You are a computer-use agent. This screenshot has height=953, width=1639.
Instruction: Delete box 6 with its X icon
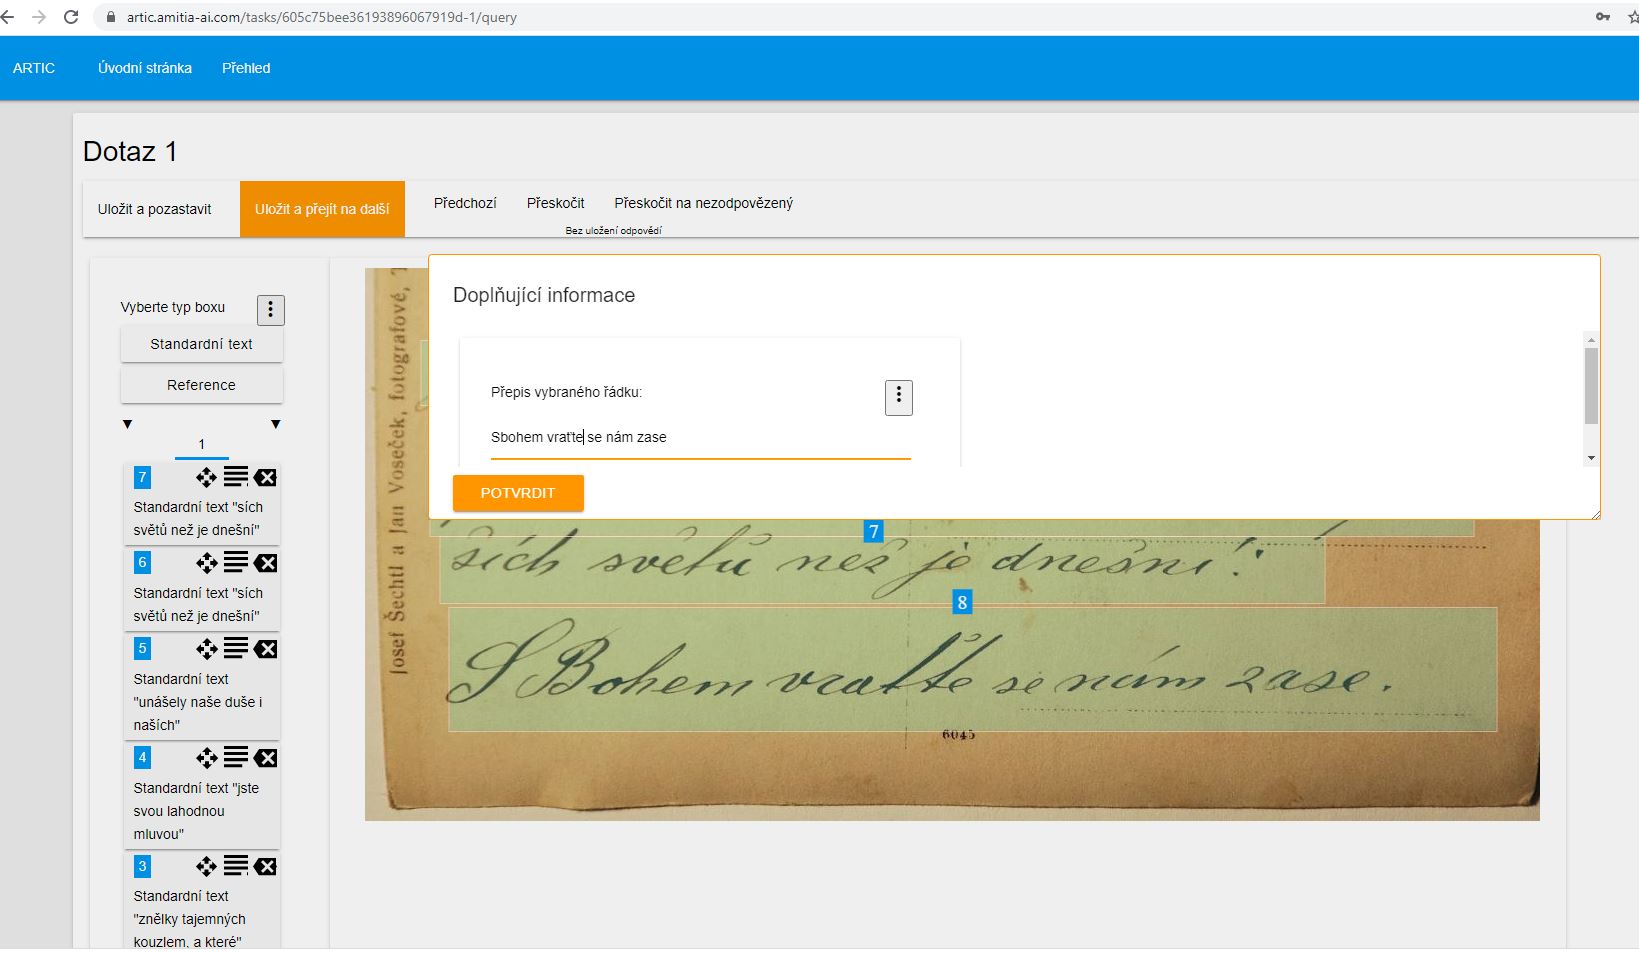click(265, 563)
